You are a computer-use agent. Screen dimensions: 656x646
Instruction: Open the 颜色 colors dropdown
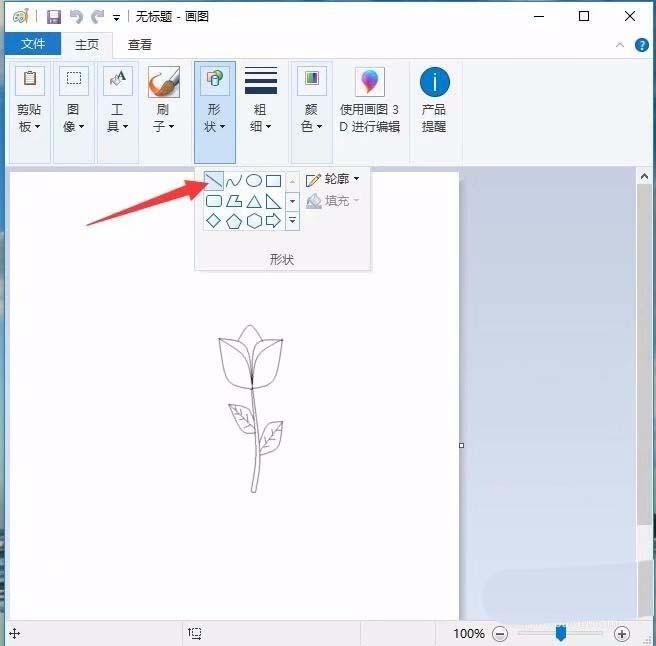(312, 112)
